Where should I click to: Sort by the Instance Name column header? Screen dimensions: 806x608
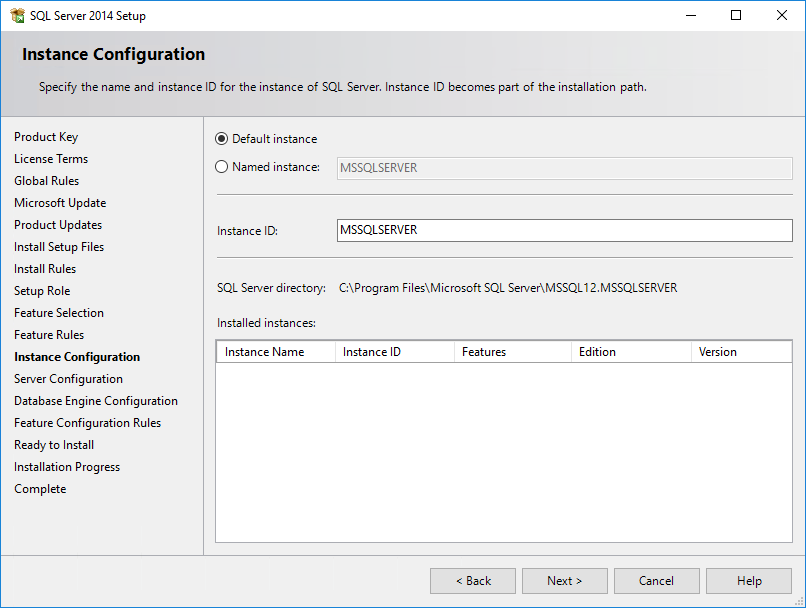tap(276, 352)
